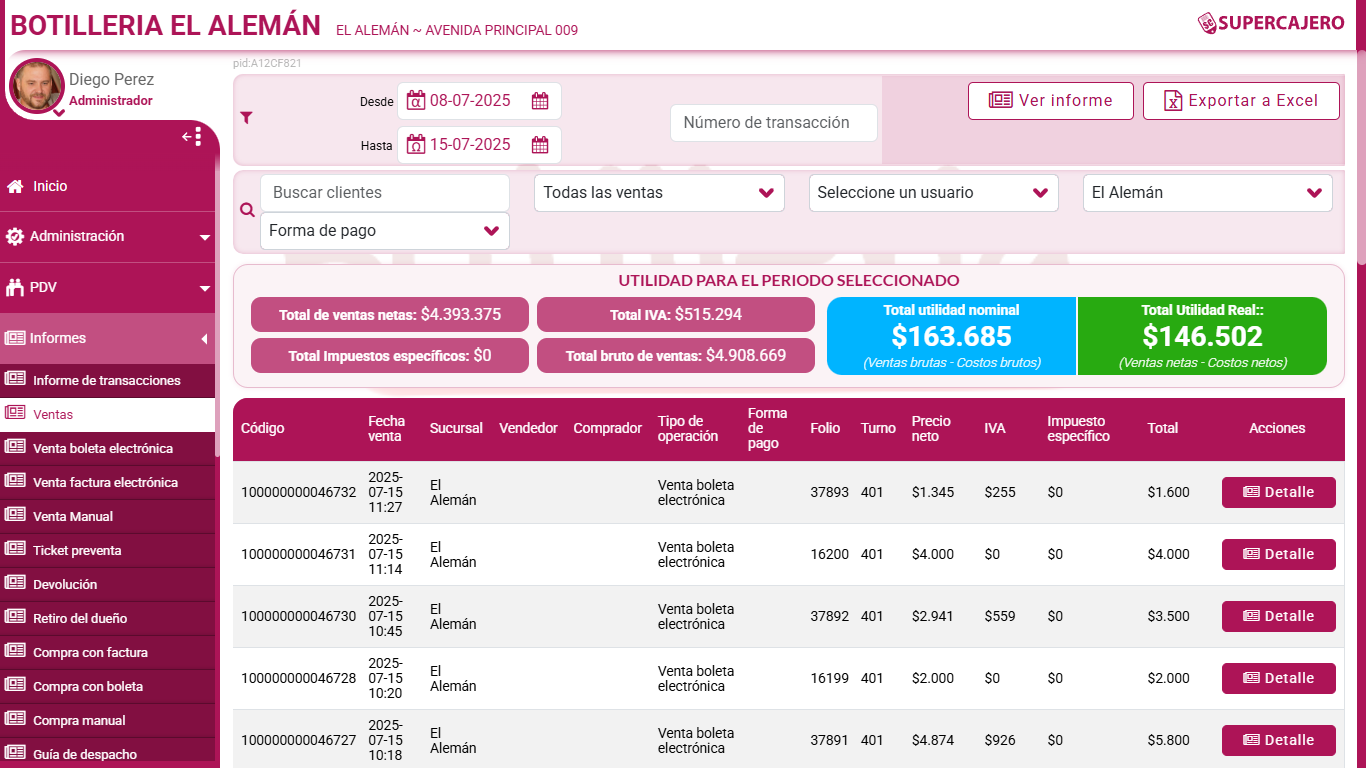Click the icon next to Compra manual
This screenshot has height=768, width=1366.
[x=15, y=719]
